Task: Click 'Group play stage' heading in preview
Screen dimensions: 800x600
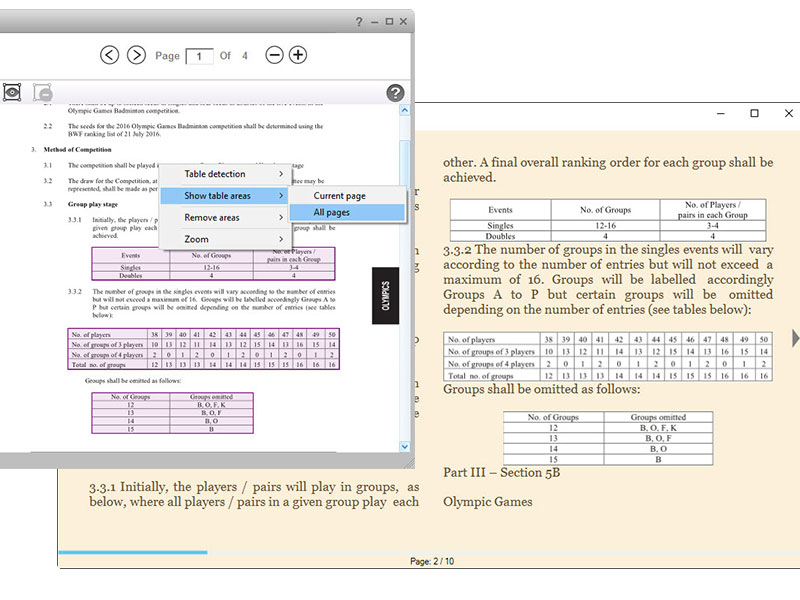Action: [x=93, y=204]
